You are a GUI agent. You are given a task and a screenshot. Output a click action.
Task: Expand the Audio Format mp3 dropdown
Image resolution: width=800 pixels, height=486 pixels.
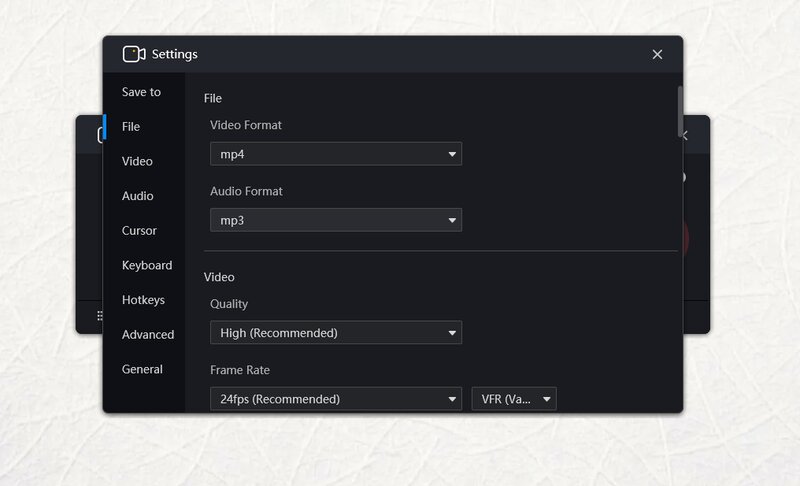336,220
